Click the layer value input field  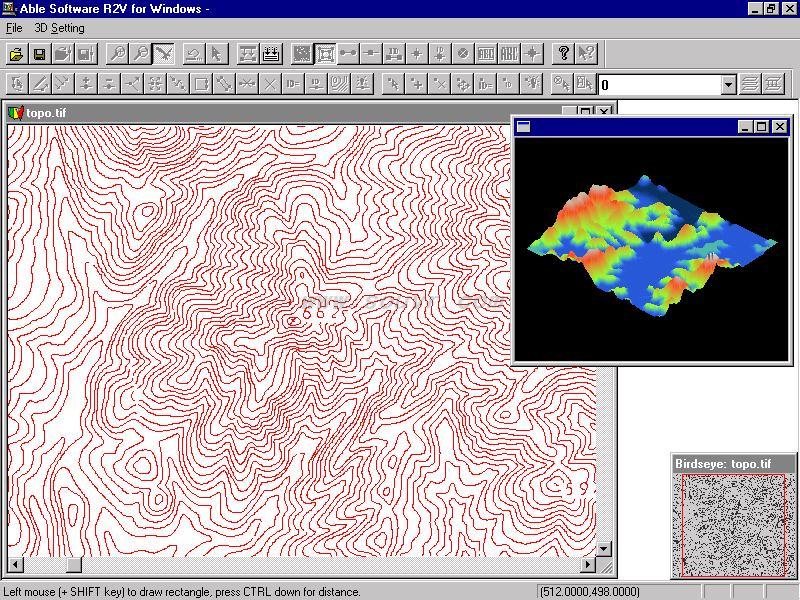[660, 85]
